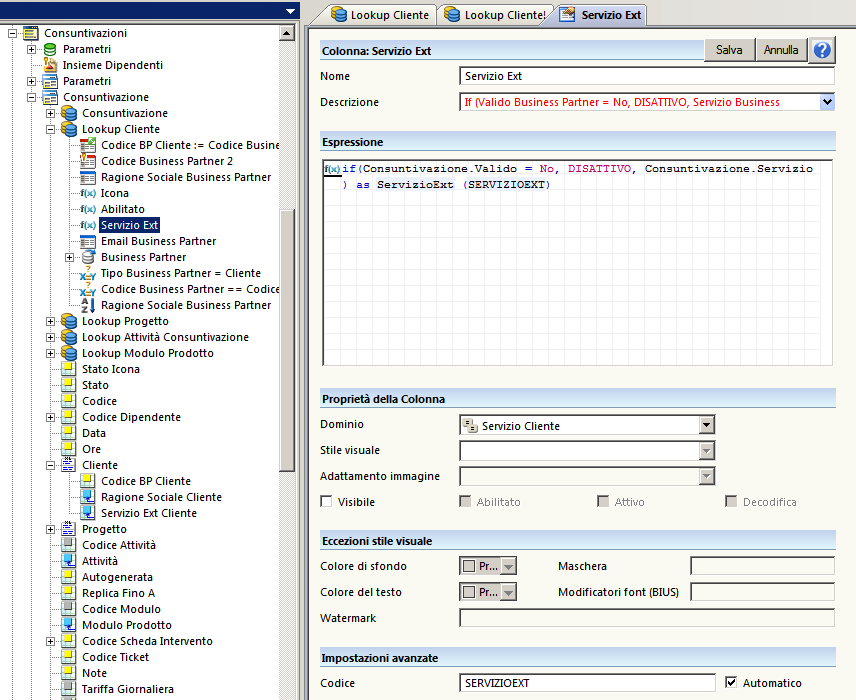Click the f(x) icon in expression editor
856x700 pixels.
tap(332, 169)
